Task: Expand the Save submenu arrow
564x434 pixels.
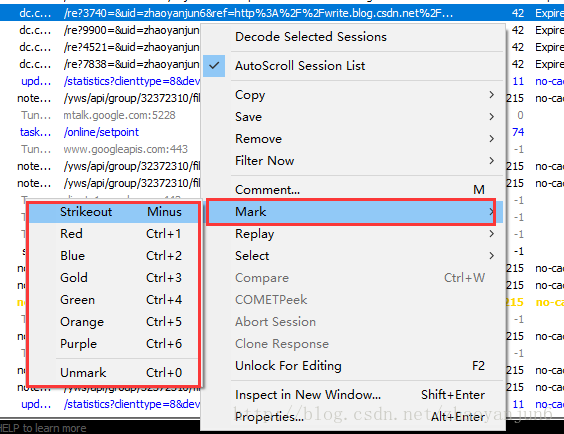Action: pos(491,117)
